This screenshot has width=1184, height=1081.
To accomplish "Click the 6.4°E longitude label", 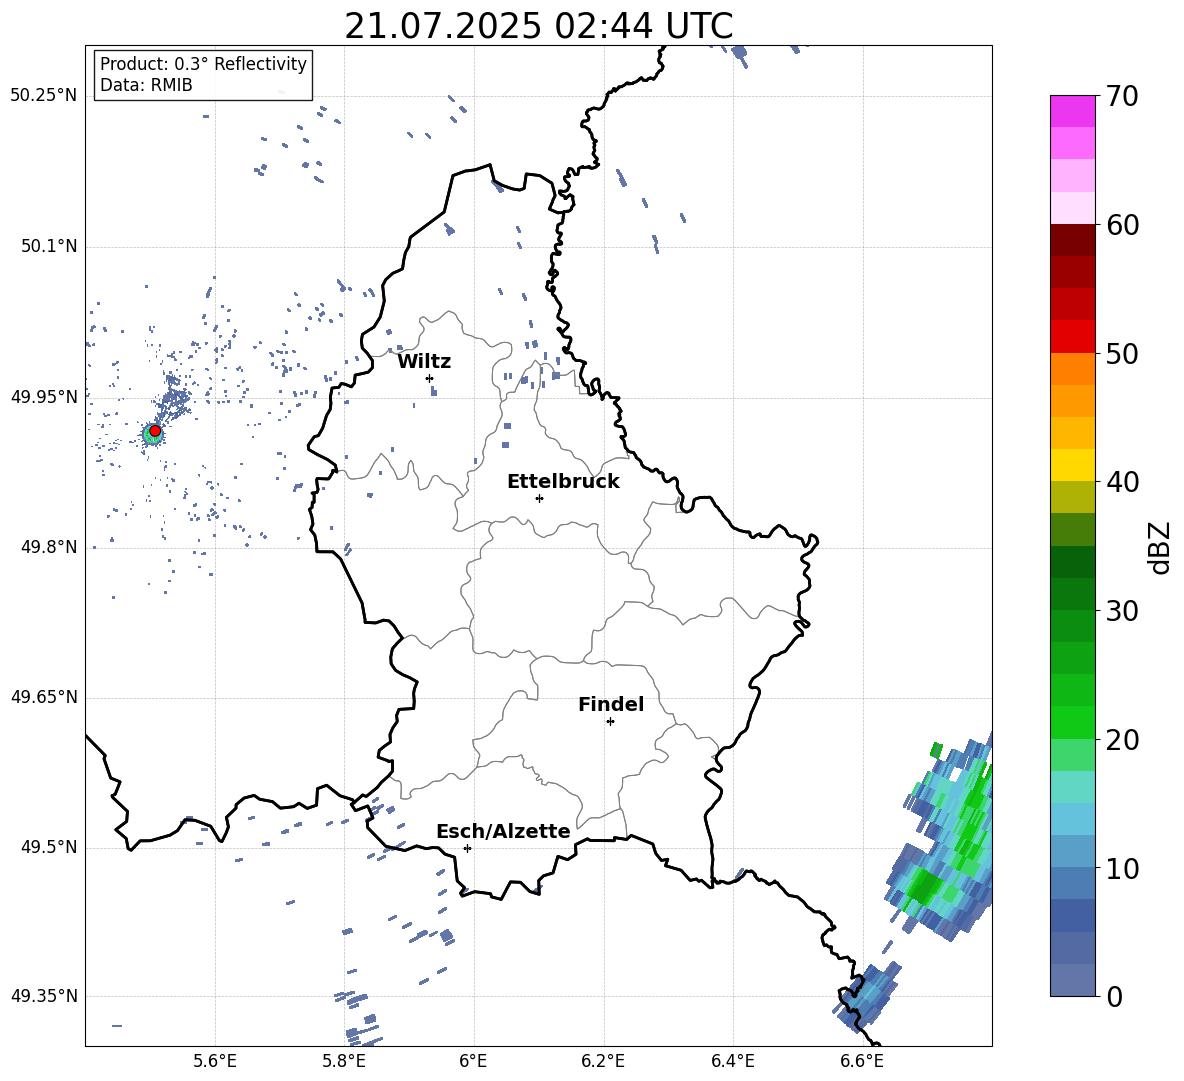I will click(x=732, y=1061).
